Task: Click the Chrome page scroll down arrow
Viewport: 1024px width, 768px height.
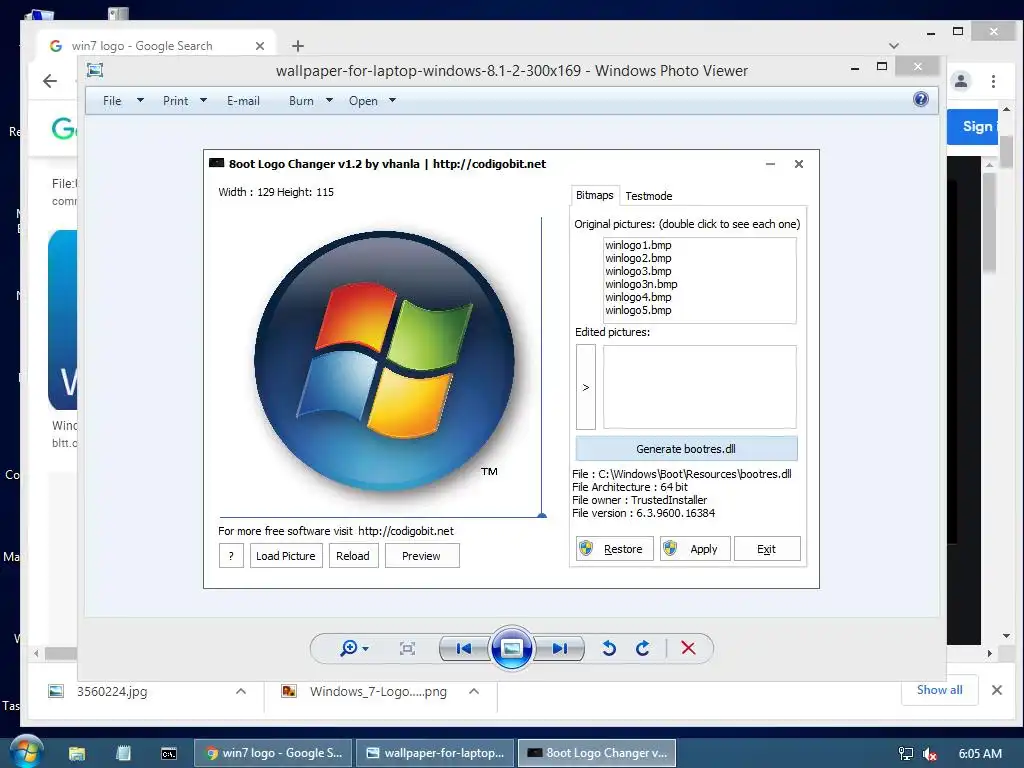Action: click(x=1006, y=635)
